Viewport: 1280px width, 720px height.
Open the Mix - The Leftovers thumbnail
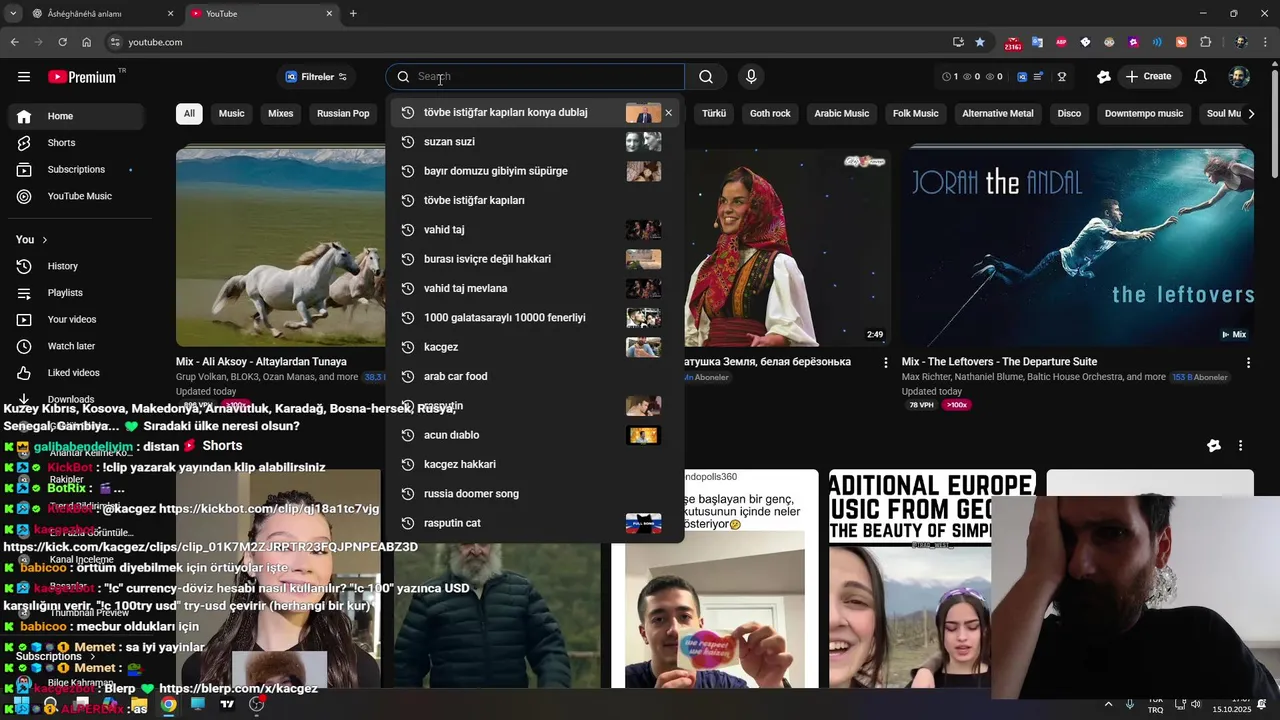click(x=1078, y=247)
